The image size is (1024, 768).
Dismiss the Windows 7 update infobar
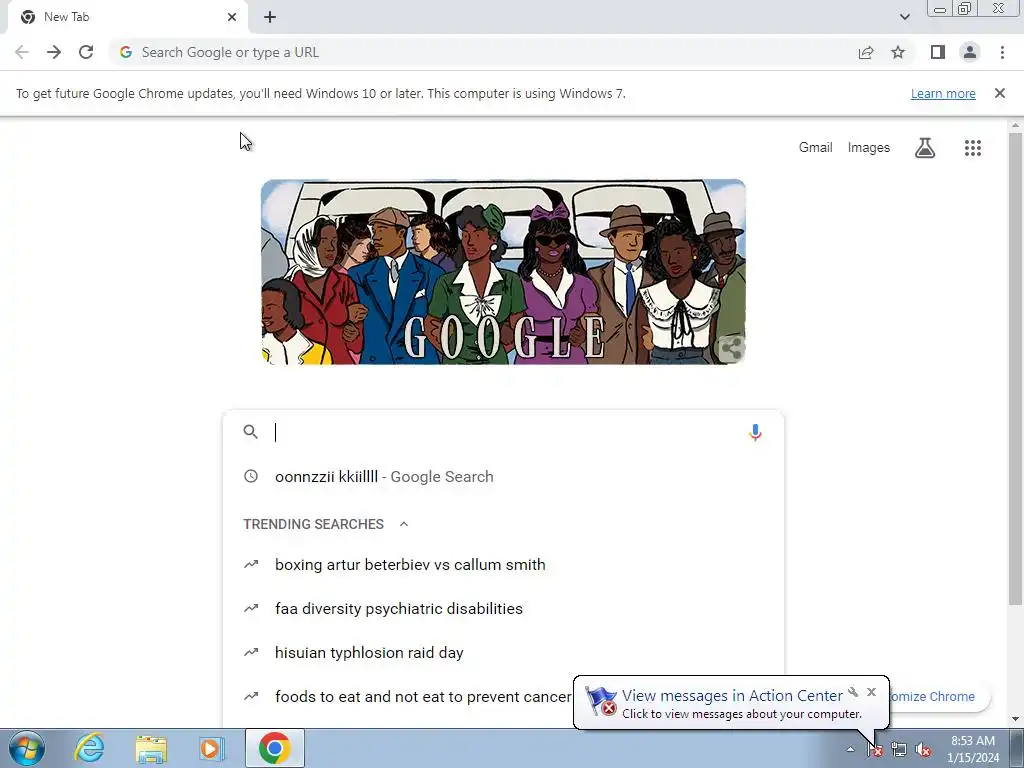pos(999,93)
